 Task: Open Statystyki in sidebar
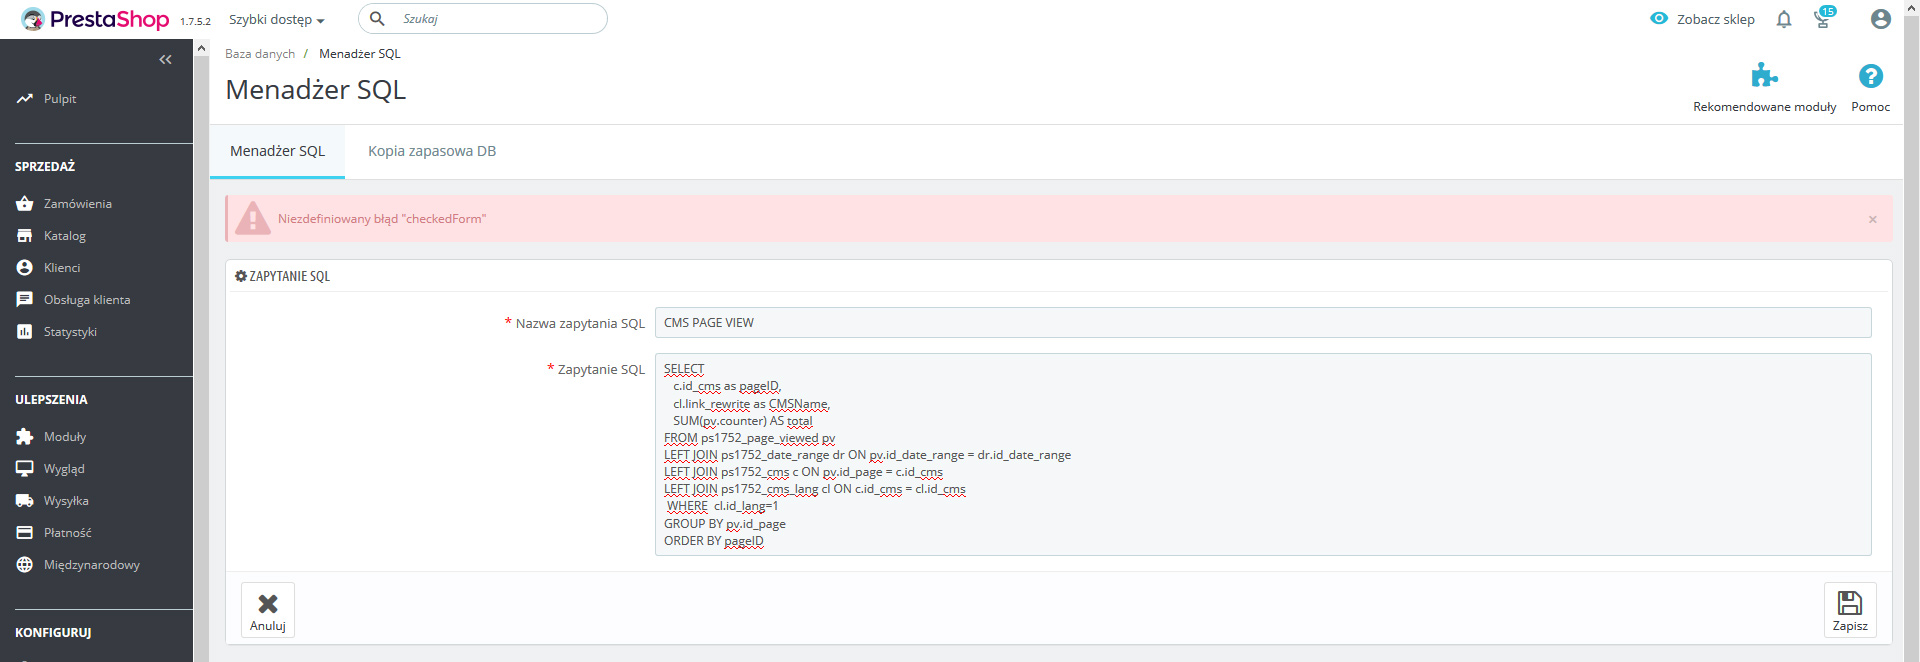(x=70, y=332)
